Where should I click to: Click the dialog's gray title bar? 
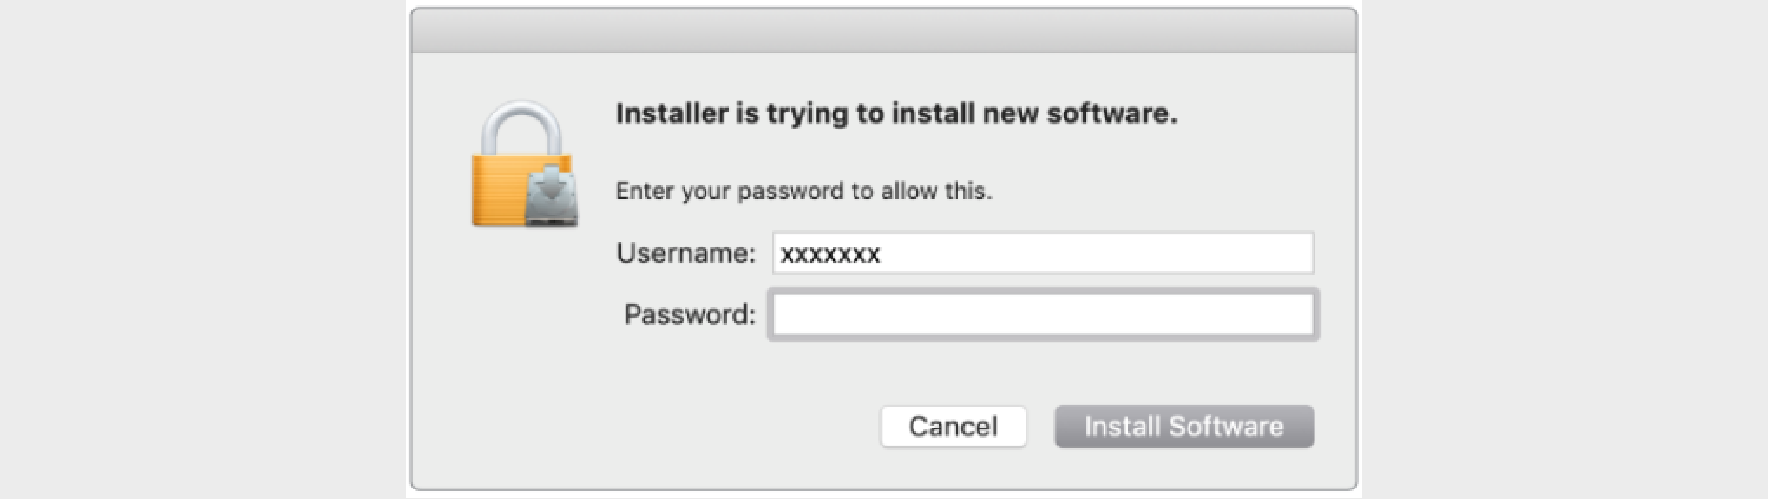coord(883,31)
